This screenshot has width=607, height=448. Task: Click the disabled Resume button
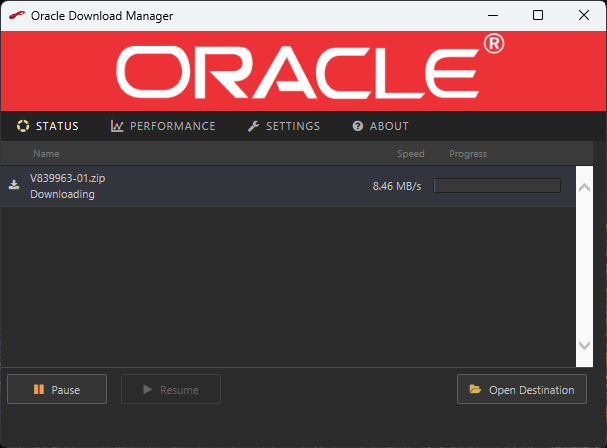[x=171, y=389]
